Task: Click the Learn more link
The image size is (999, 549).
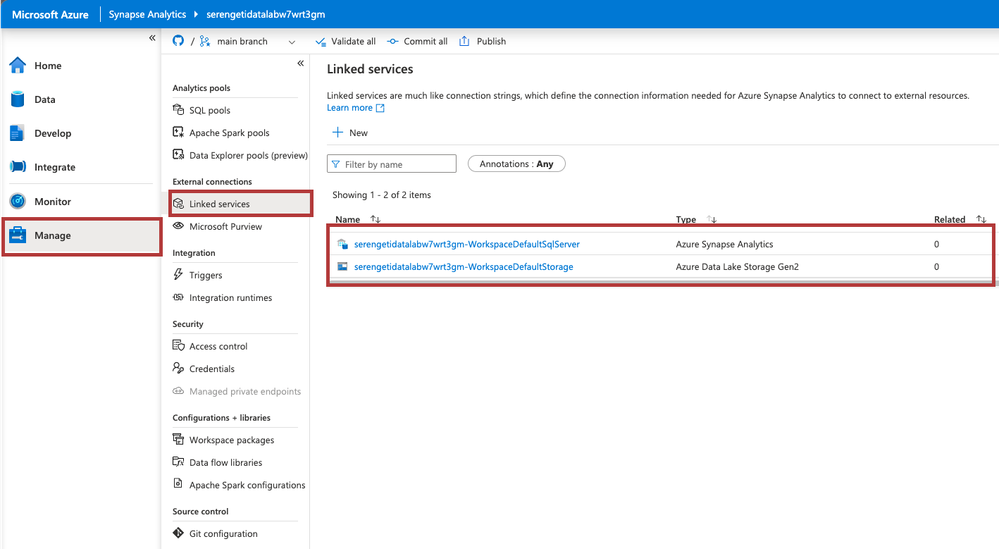Action: coord(356,108)
